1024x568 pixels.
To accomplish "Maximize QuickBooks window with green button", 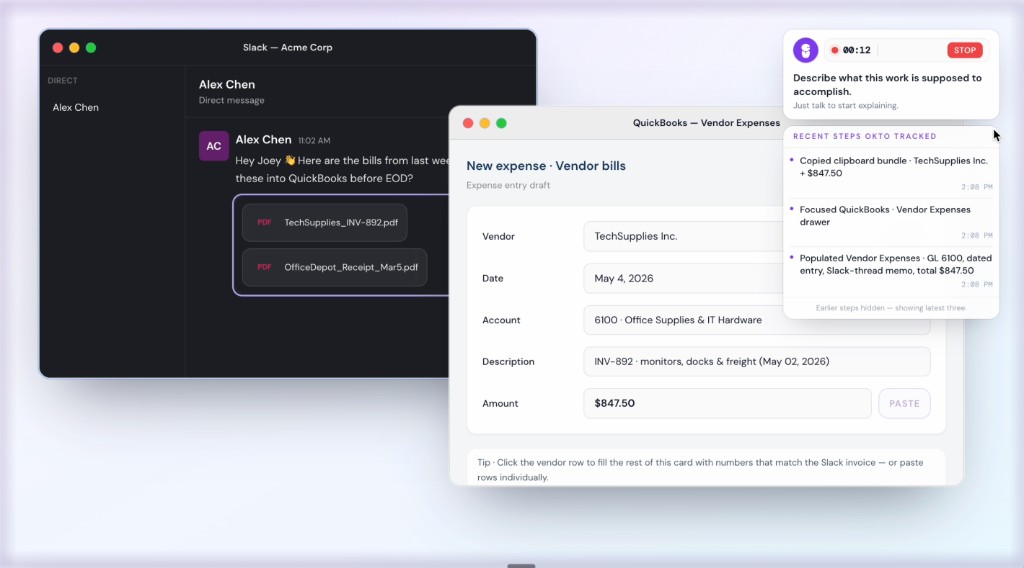I will click(501, 123).
